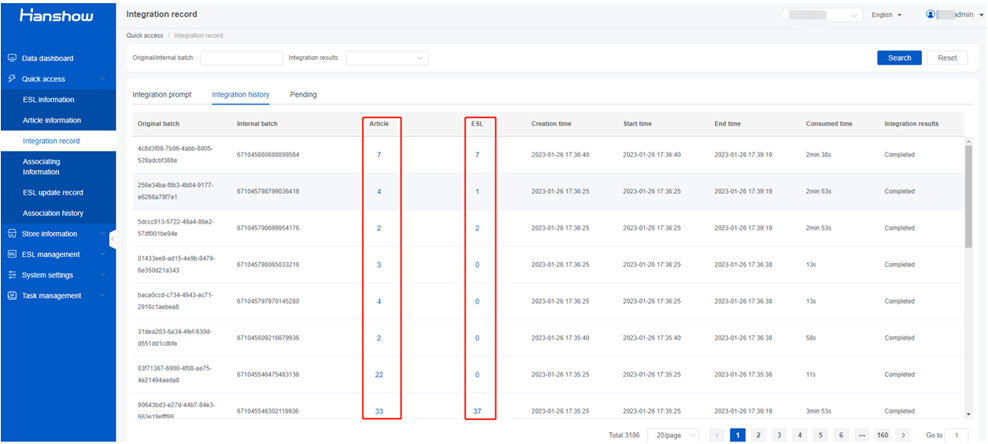This screenshot has height=444, width=988.
Task: Expand the System settings chevron
Action: point(103,275)
